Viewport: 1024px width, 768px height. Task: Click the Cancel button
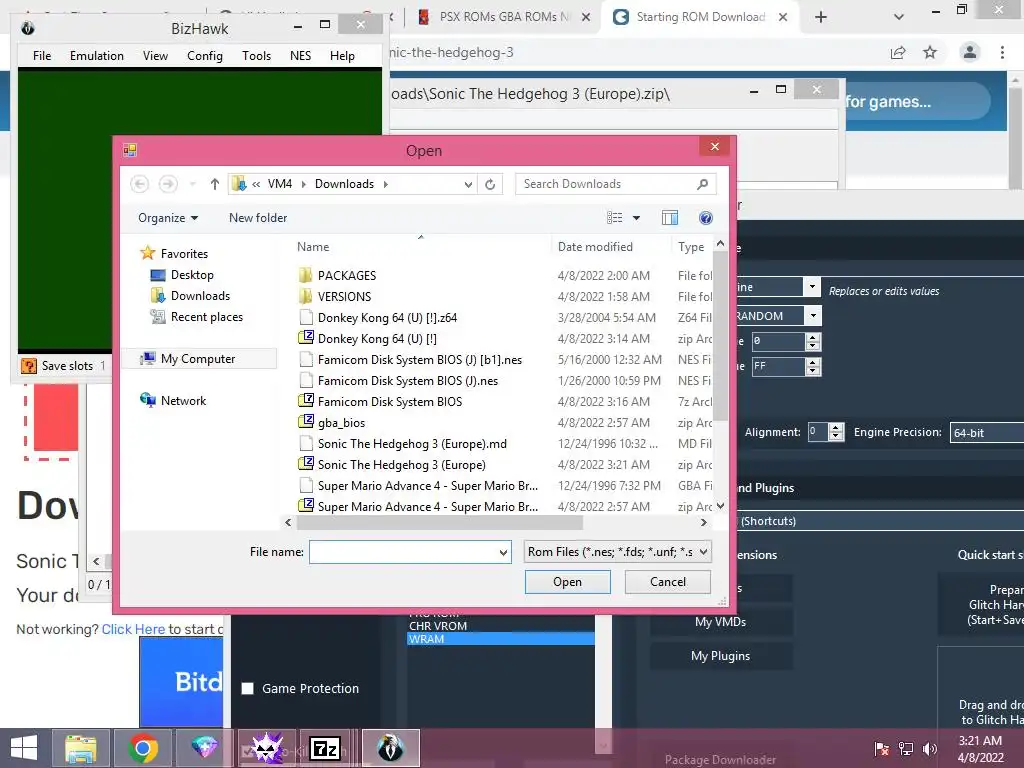pos(667,582)
